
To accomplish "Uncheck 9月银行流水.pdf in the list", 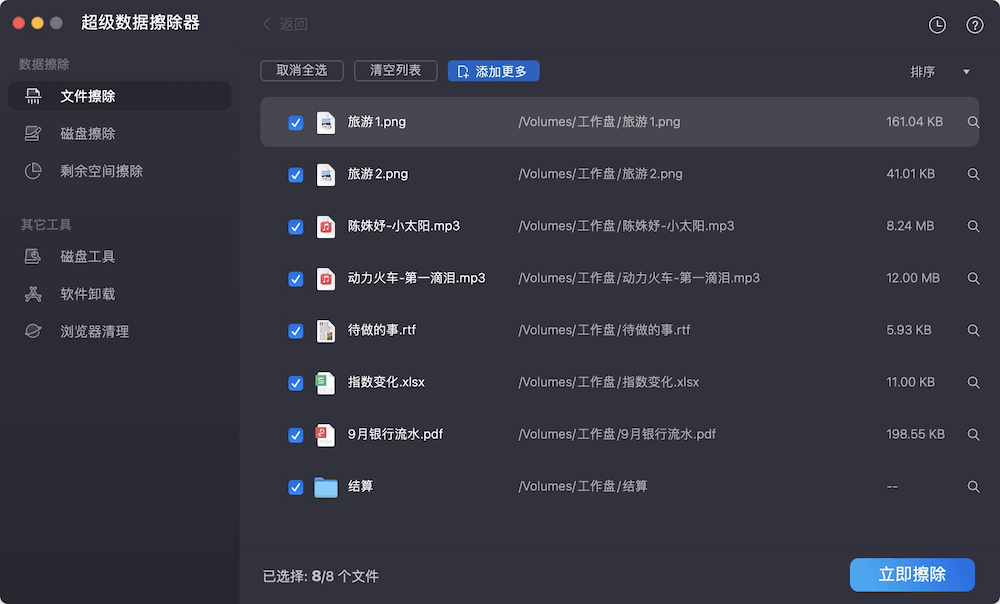I will [295, 434].
